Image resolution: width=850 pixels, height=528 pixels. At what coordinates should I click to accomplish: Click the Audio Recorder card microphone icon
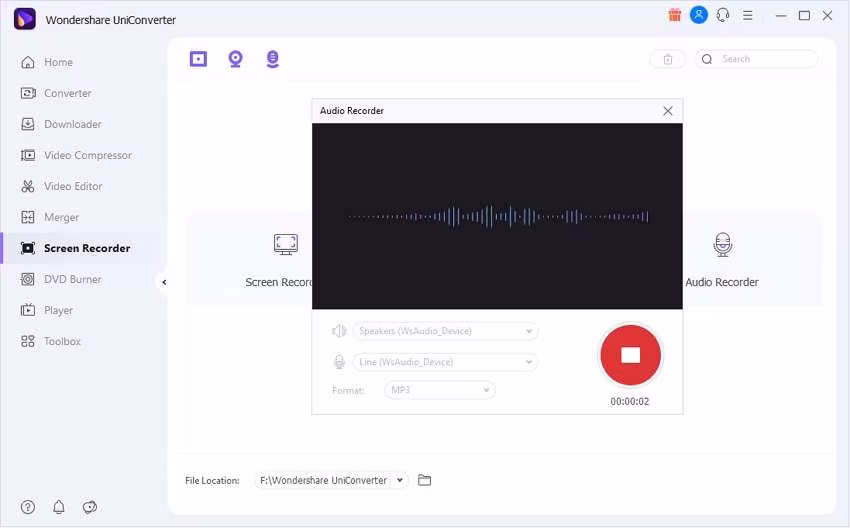723,244
